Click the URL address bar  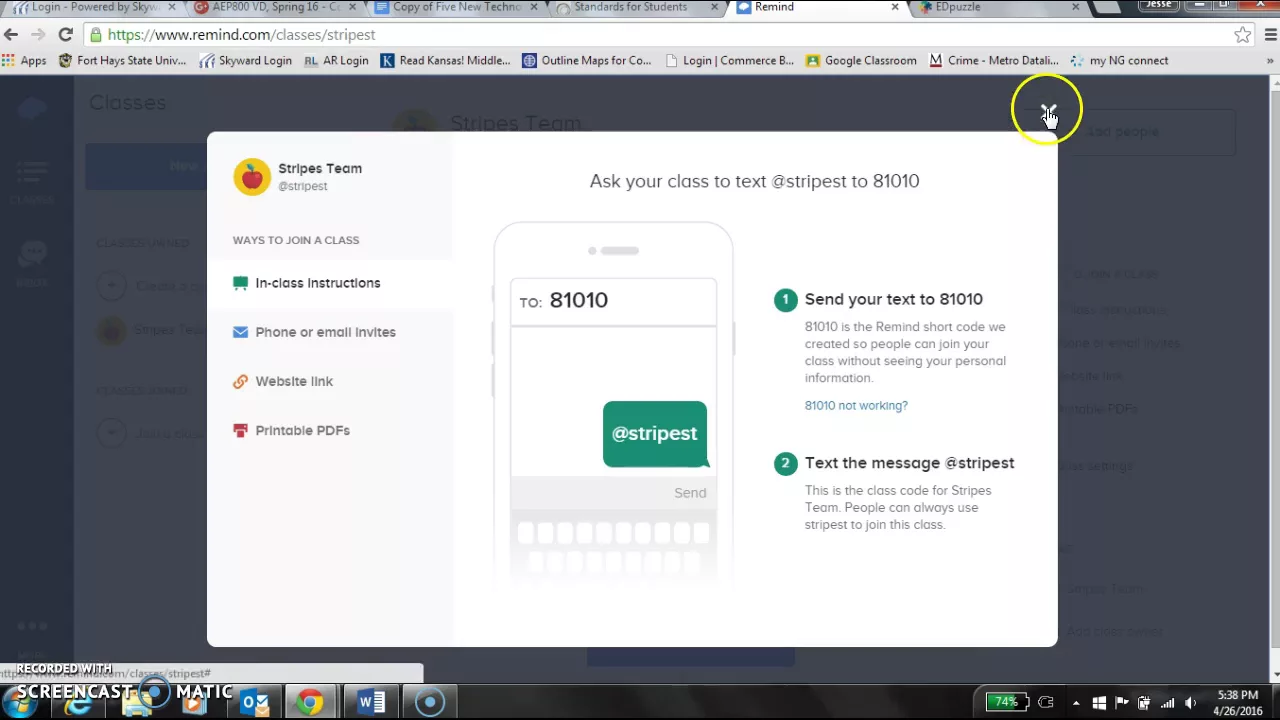click(660, 35)
